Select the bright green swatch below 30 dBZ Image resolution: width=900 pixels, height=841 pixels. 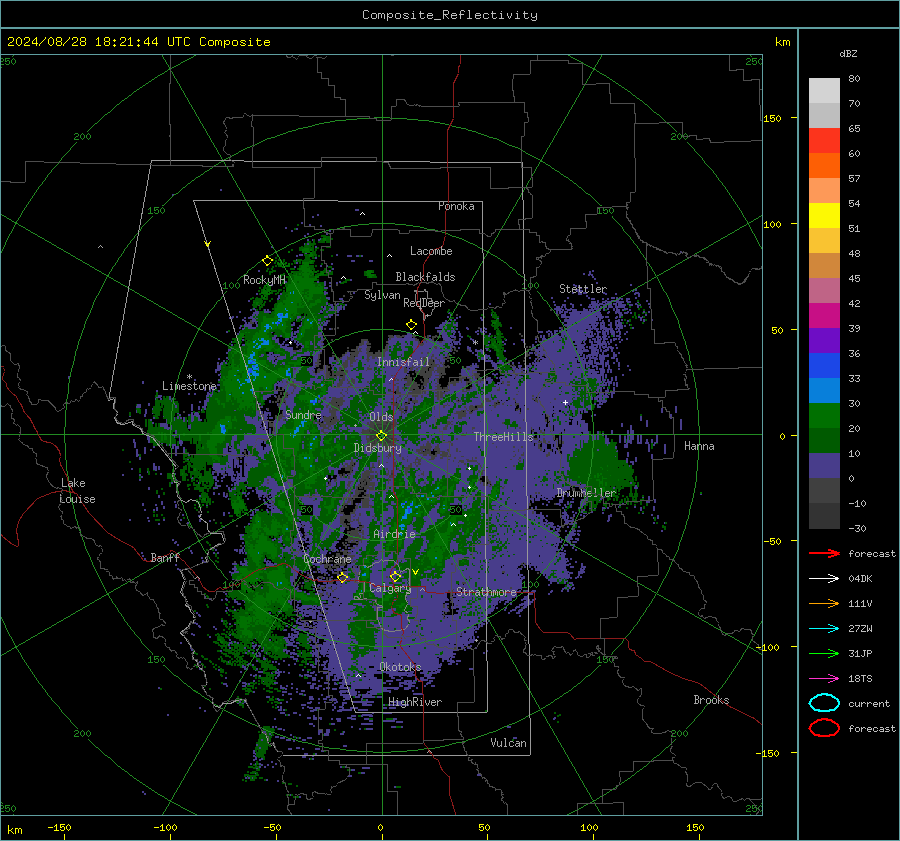[824, 415]
